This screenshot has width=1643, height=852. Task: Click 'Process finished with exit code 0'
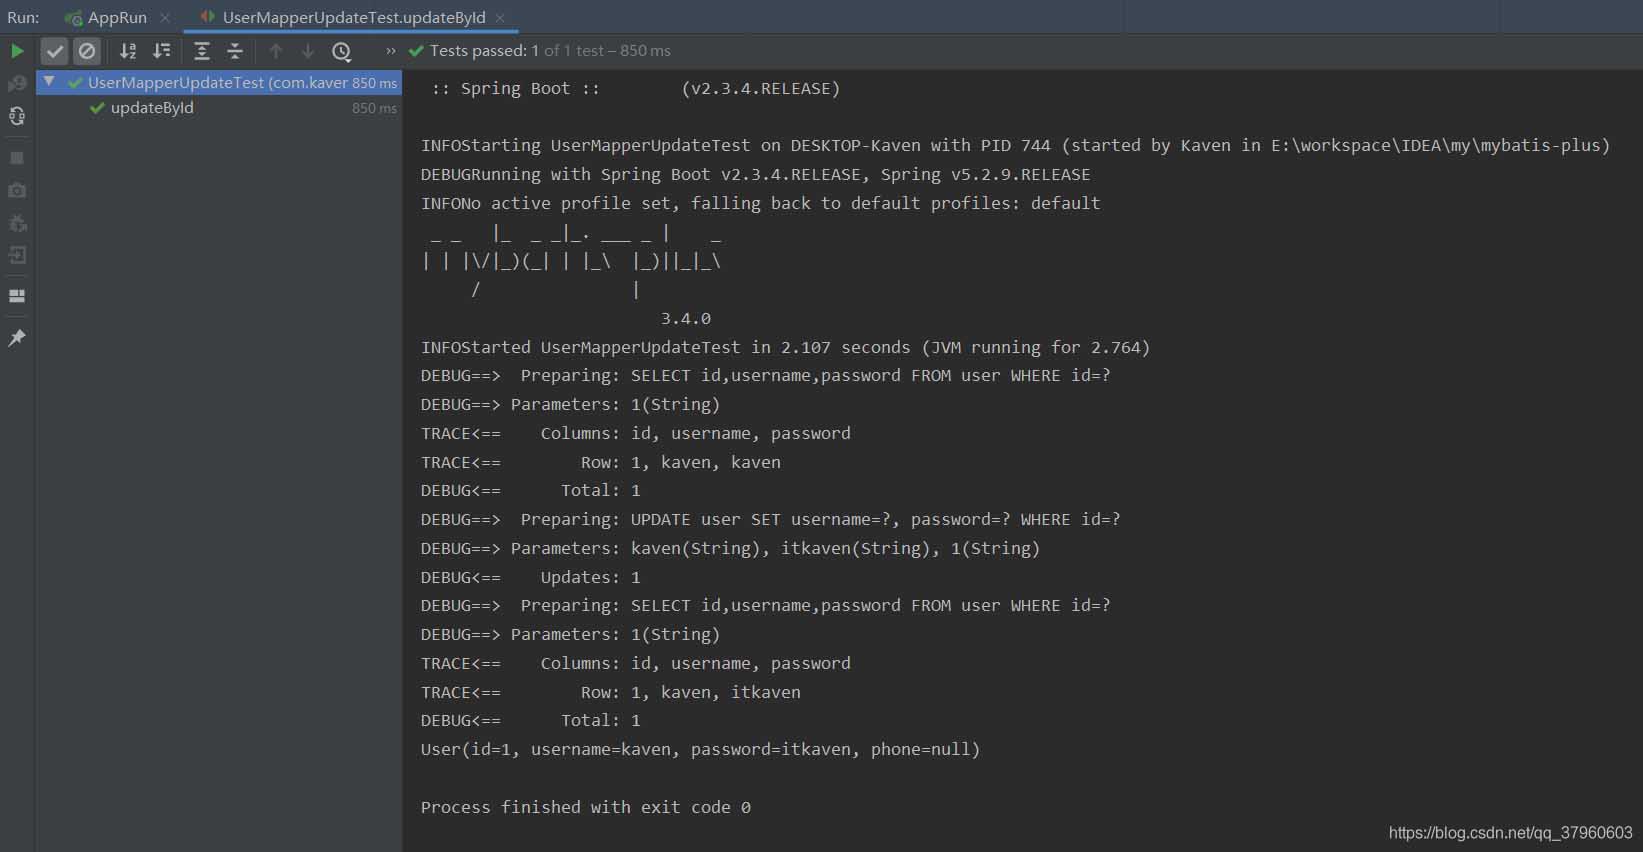point(585,807)
